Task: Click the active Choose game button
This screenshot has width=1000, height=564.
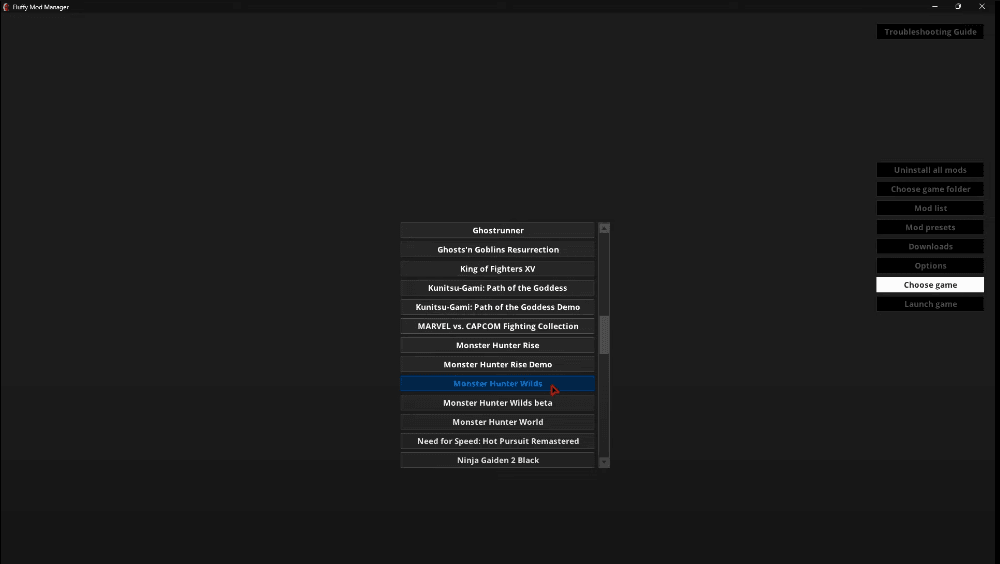Action: pos(930,285)
